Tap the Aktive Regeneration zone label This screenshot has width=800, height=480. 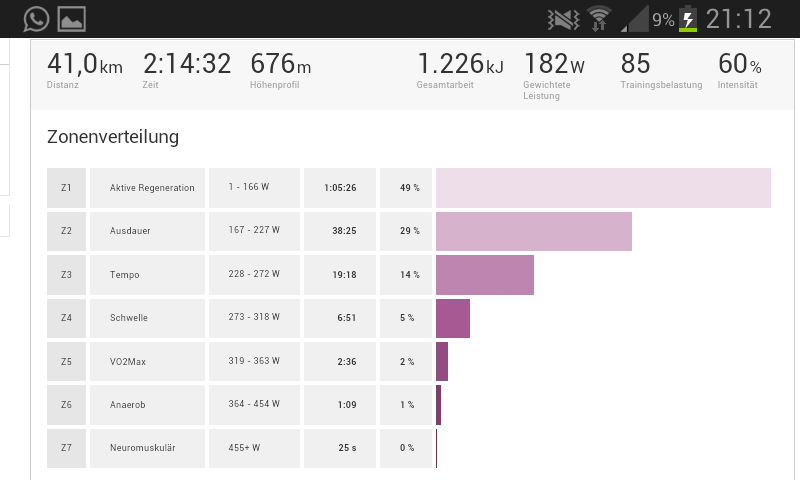tap(147, 188)
